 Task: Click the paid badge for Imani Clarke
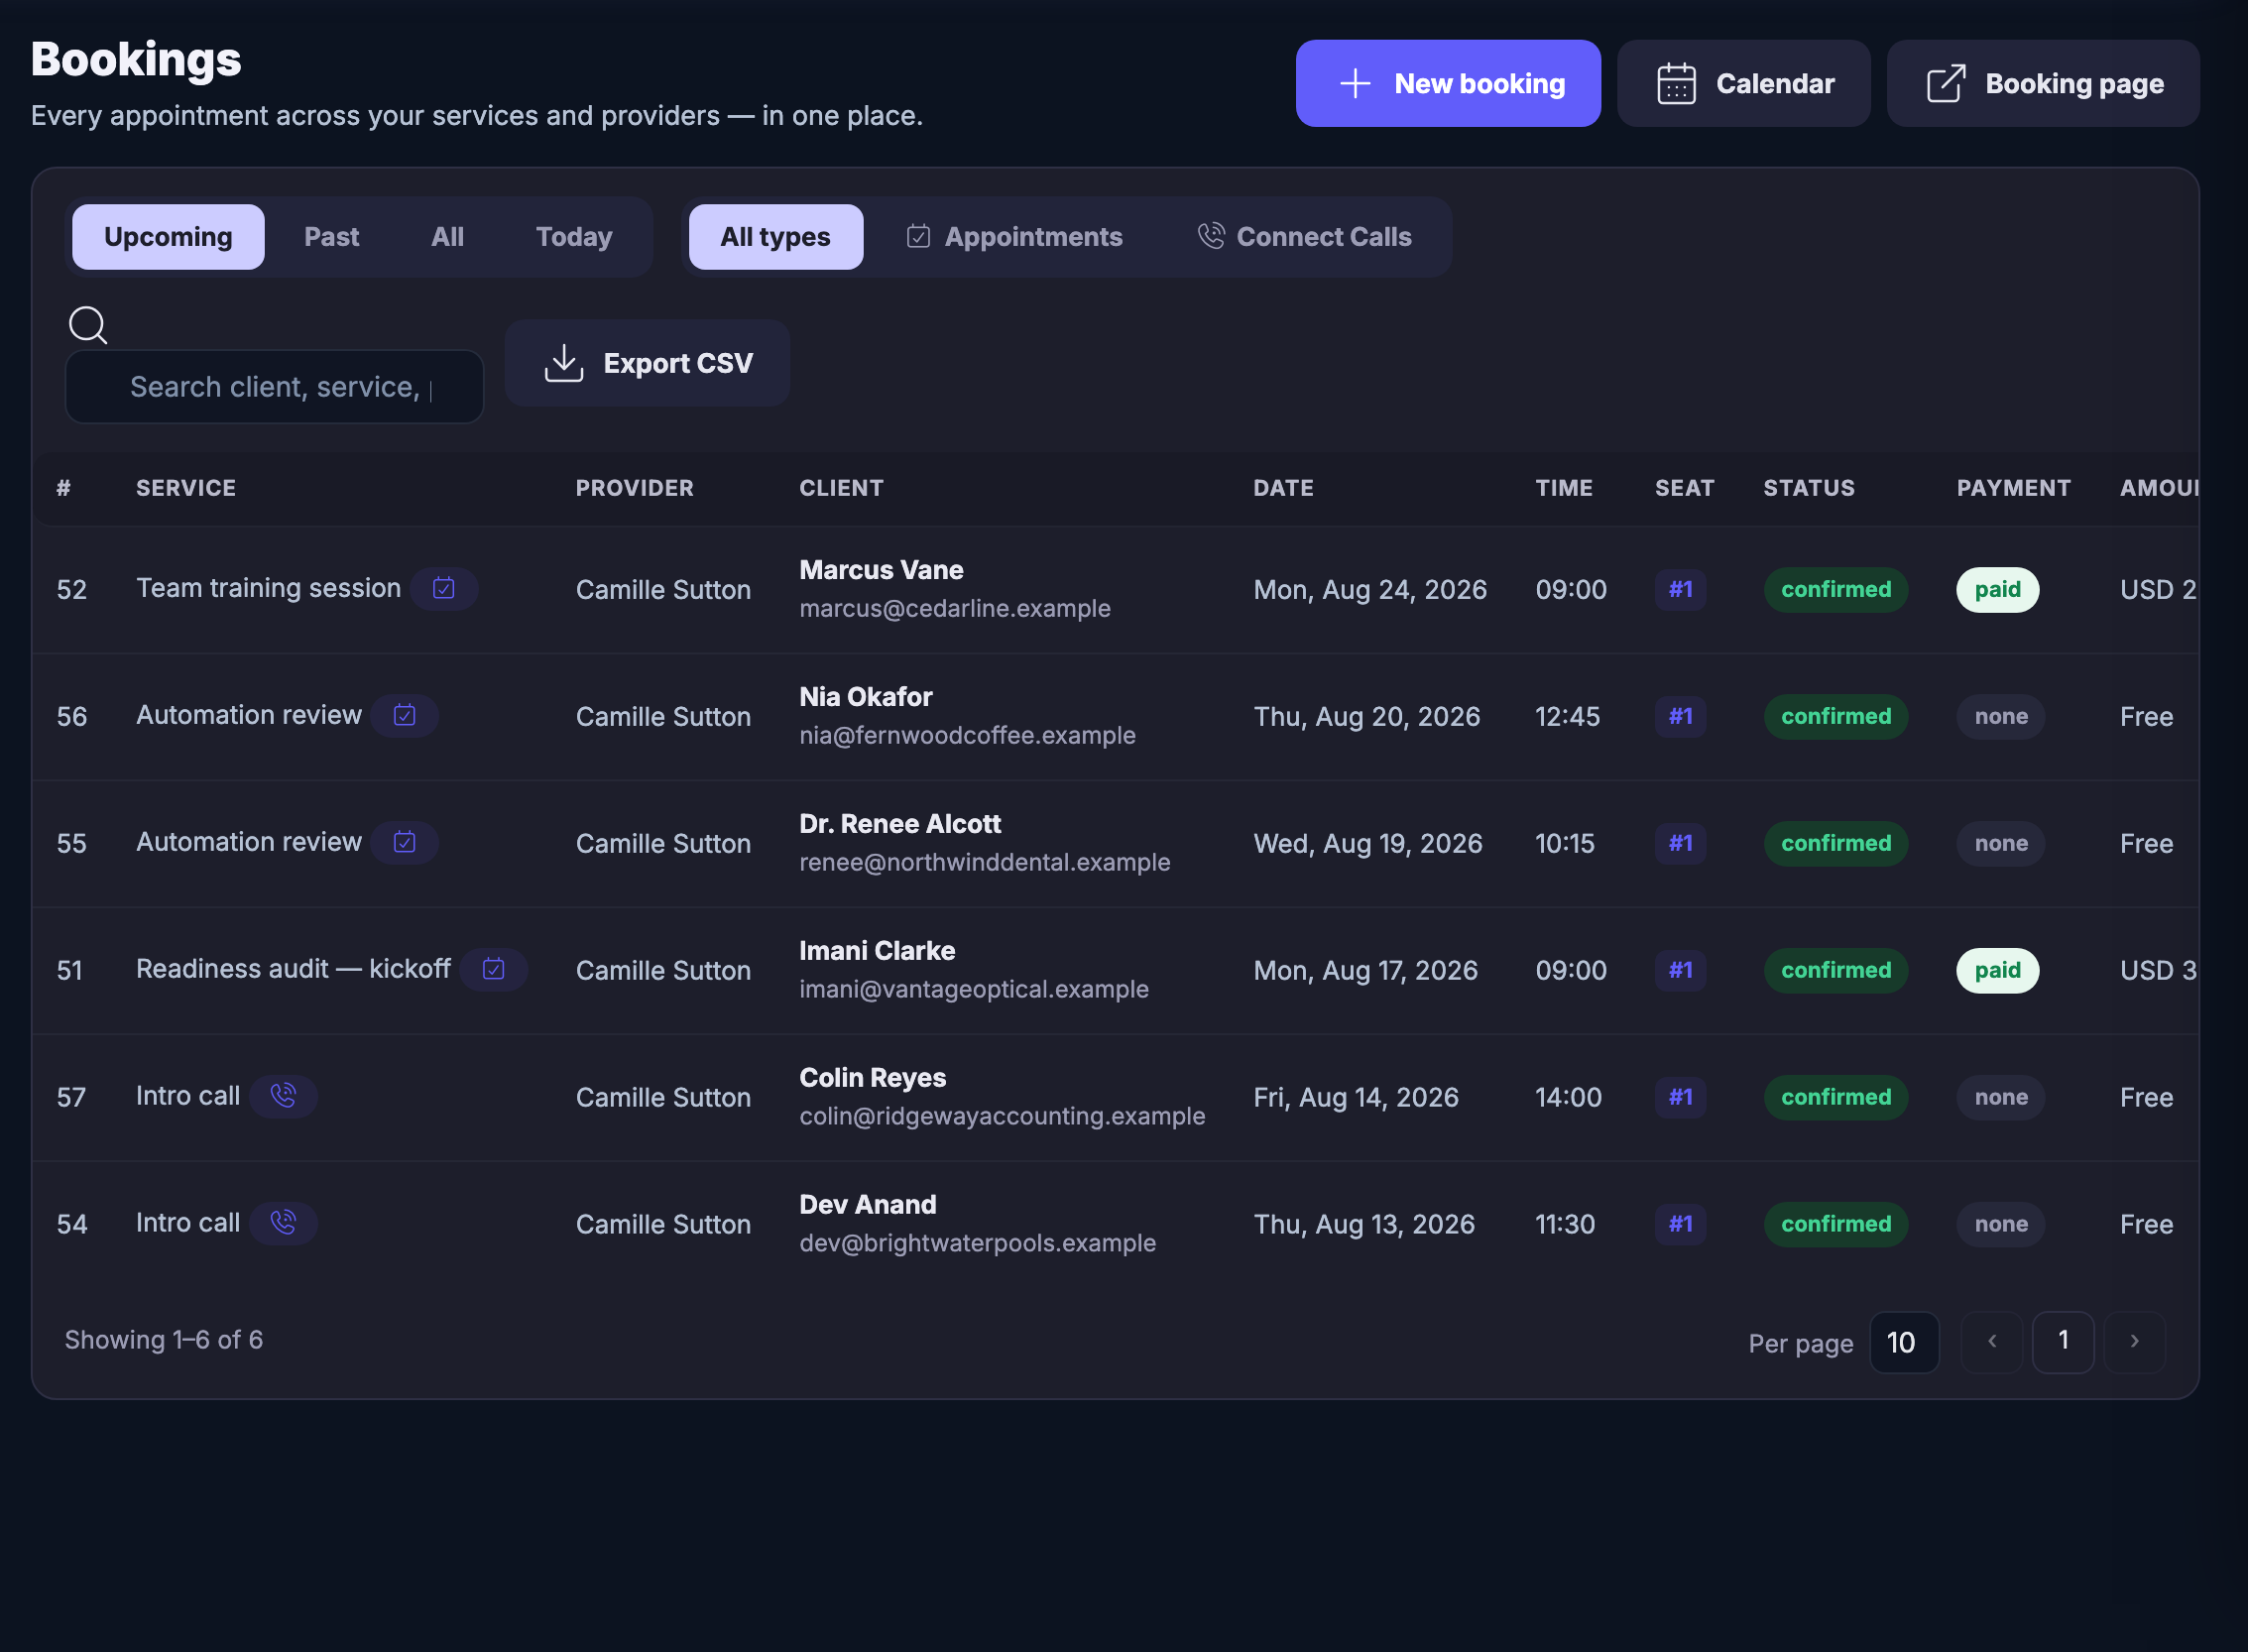point(1997,971)
